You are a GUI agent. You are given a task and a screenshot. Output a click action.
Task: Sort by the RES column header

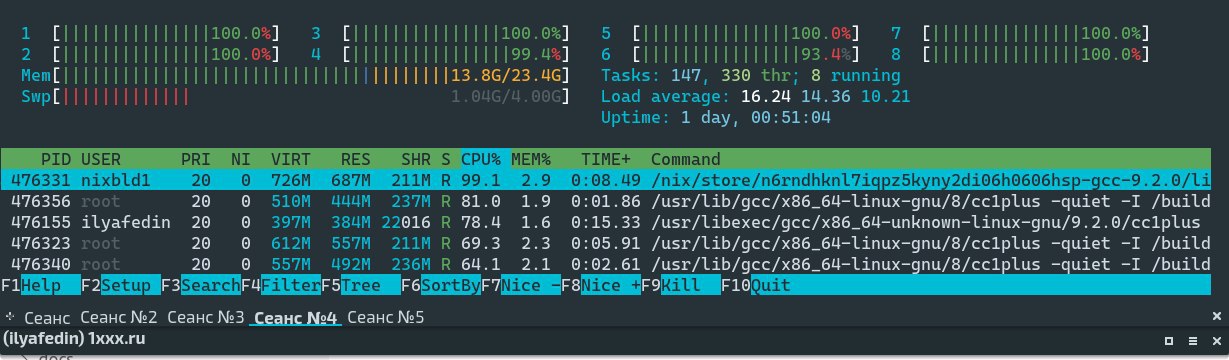355,159
